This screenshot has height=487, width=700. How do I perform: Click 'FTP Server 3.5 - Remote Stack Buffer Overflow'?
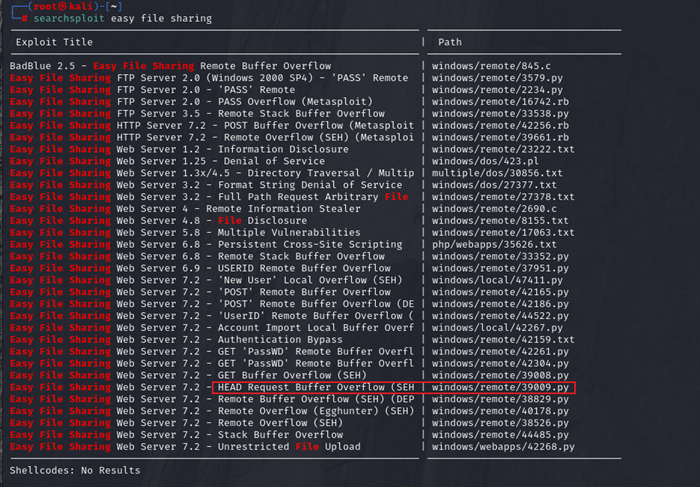251,114
